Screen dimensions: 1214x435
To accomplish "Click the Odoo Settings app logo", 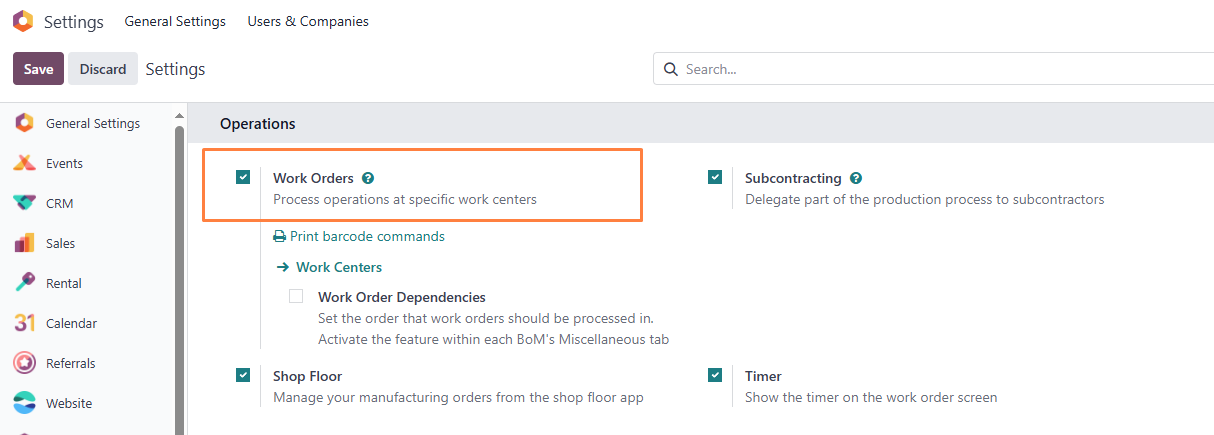I will pos(22,21).
